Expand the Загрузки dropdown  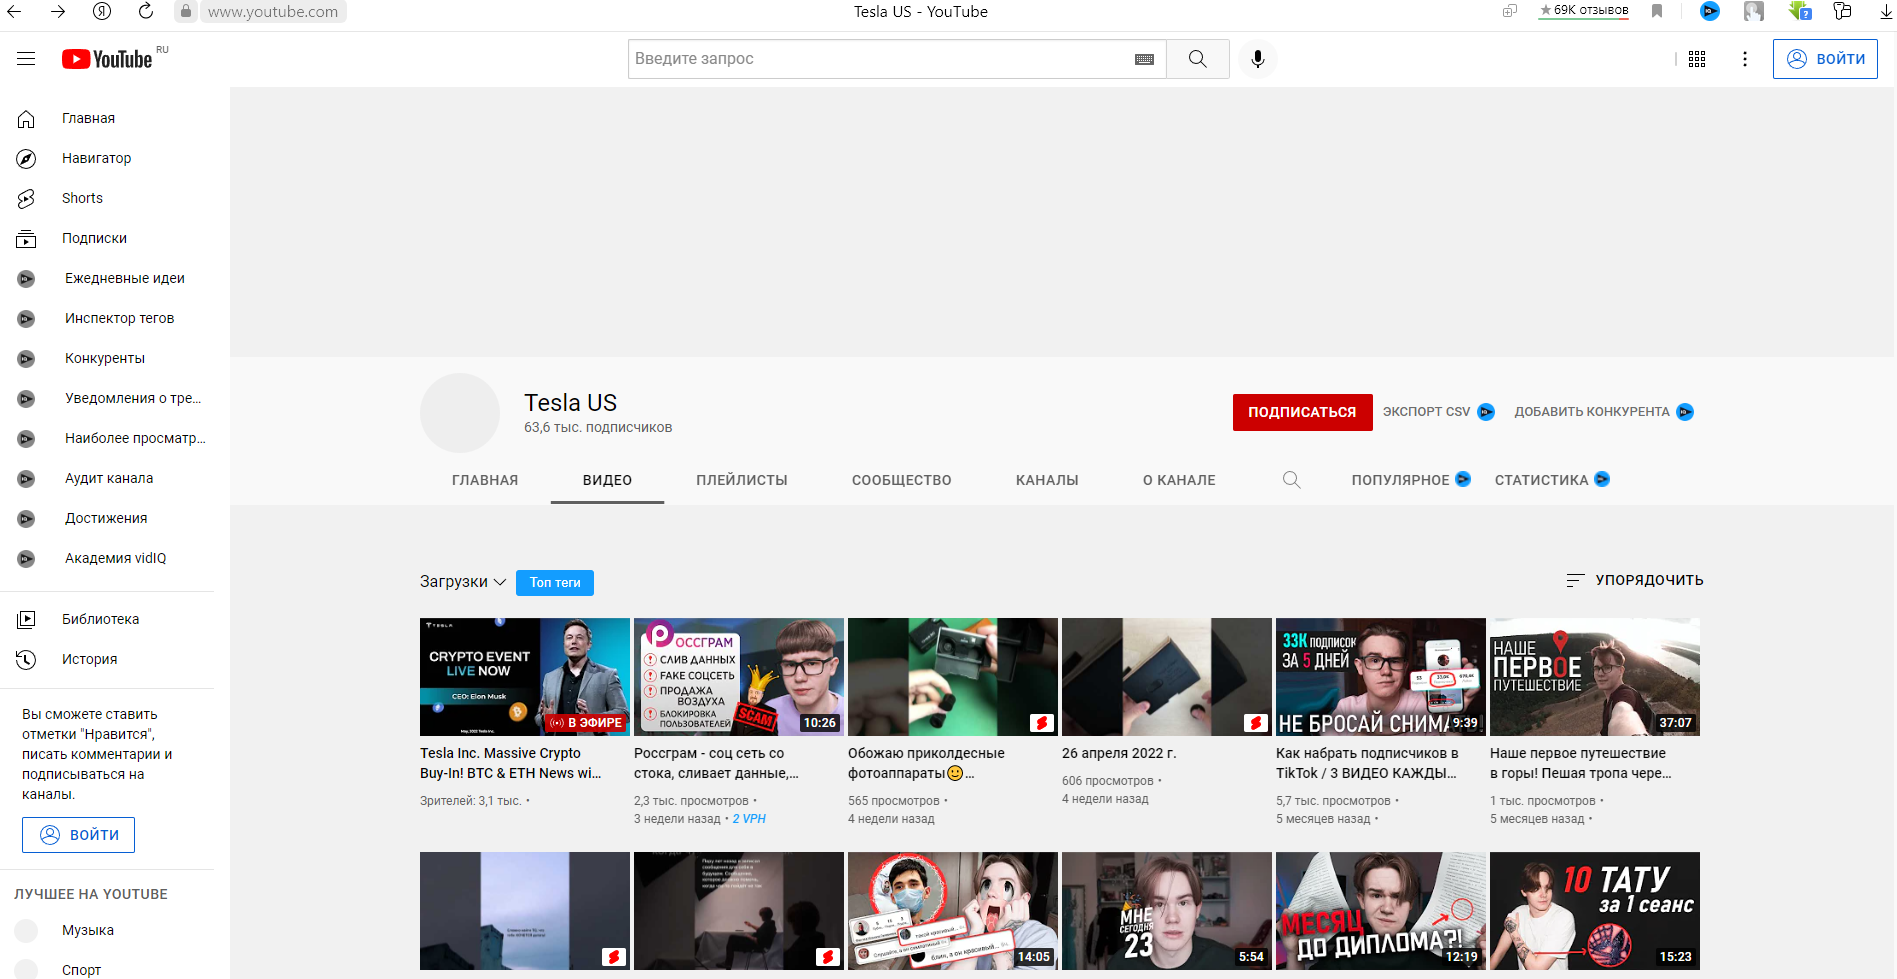point(463,582)
